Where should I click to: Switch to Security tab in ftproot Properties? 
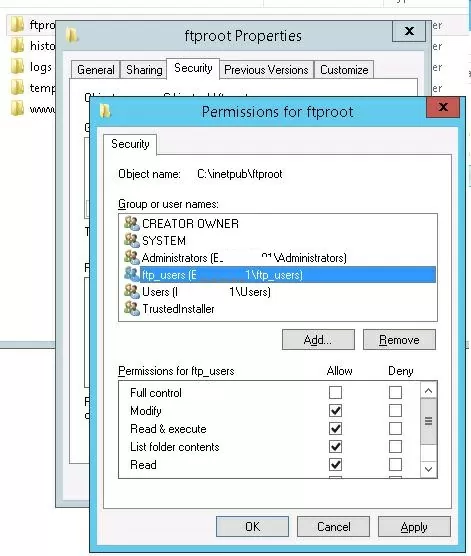[x=193, y=68]
